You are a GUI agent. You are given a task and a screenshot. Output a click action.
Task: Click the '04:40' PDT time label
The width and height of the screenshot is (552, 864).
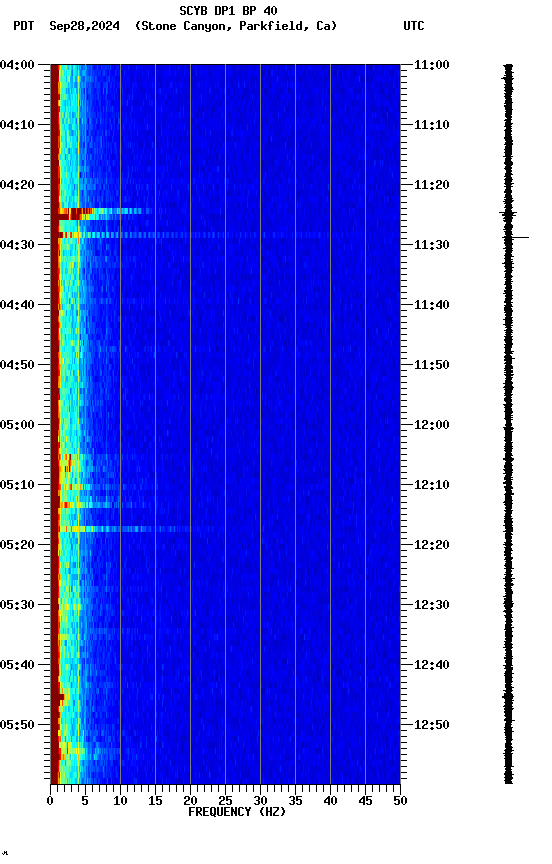point(17,305)
